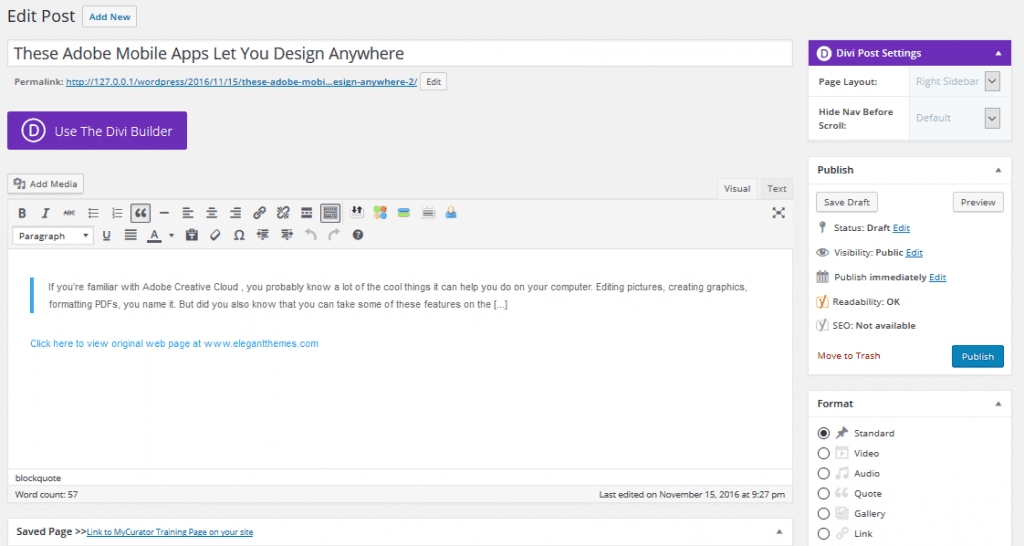Screen dimensions: 1024x546
Task: Insert the Read More tag
Action: pos(306,213)
